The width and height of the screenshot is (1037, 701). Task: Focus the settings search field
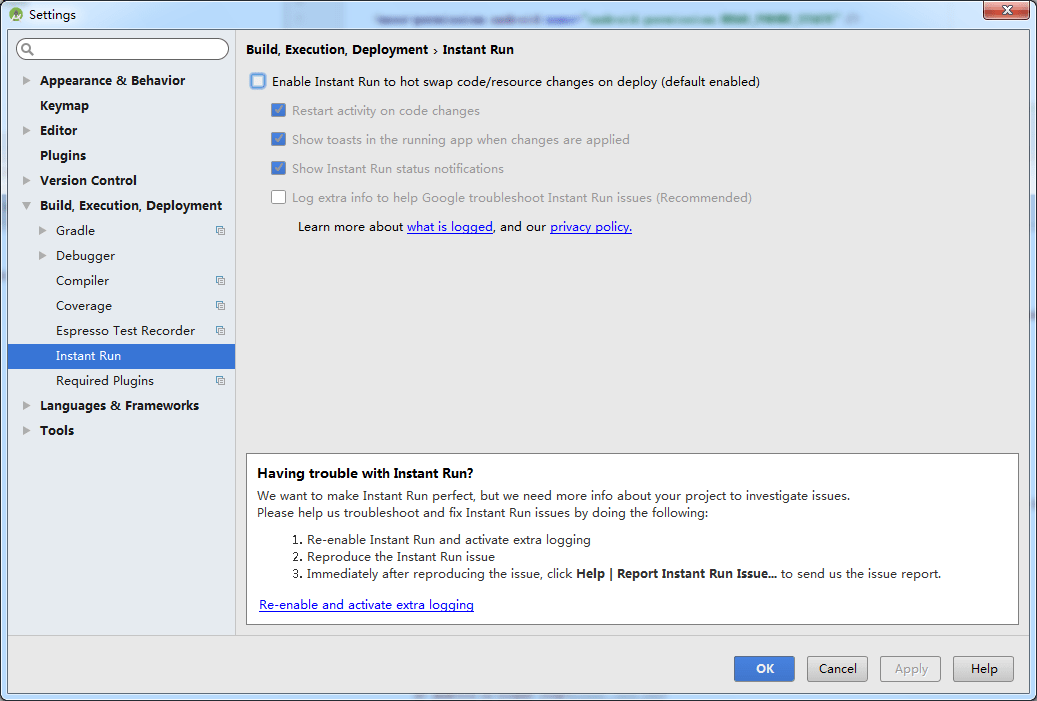(122, 49)
